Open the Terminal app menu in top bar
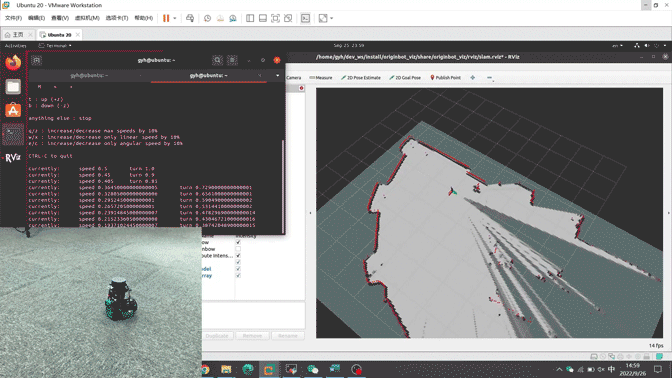The height and width of the screenshot is (378, 672). [x=55, y=45]
